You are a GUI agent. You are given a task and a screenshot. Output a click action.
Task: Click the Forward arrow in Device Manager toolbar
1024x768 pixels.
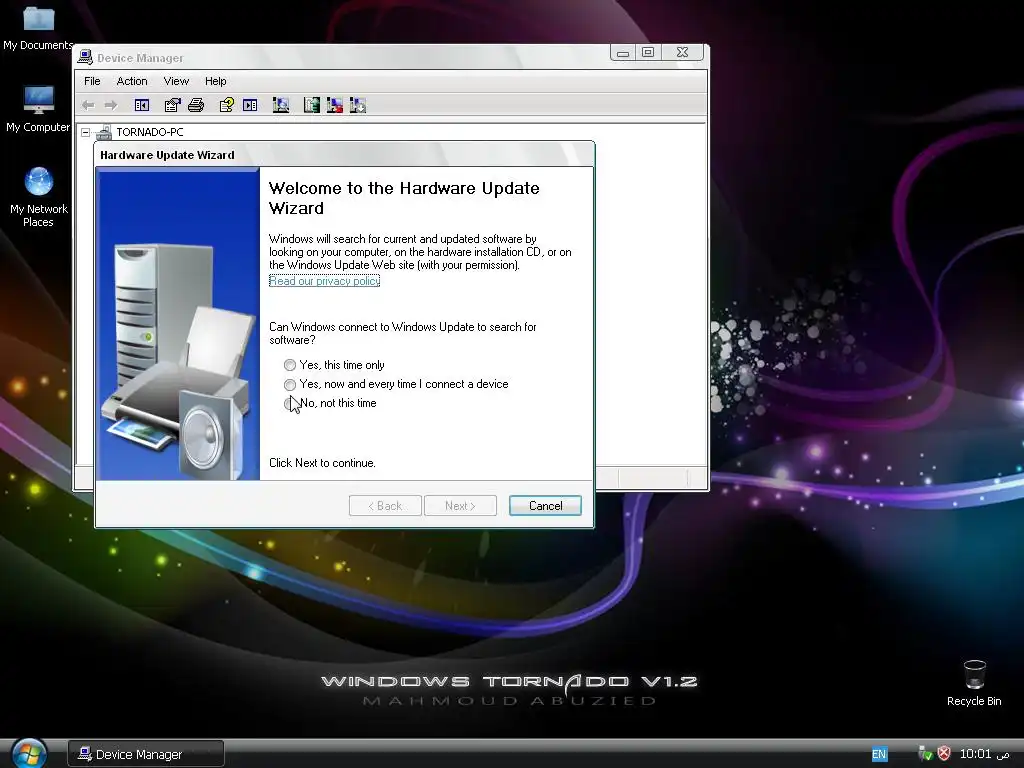pyautogui.click(x=111, y=105)
